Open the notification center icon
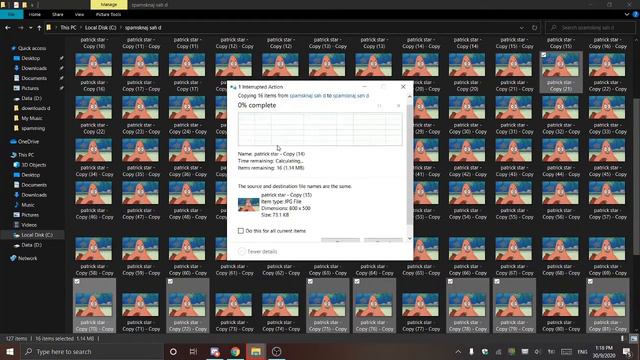This screenshot has width=640, height=360. [x=627, y=351]
